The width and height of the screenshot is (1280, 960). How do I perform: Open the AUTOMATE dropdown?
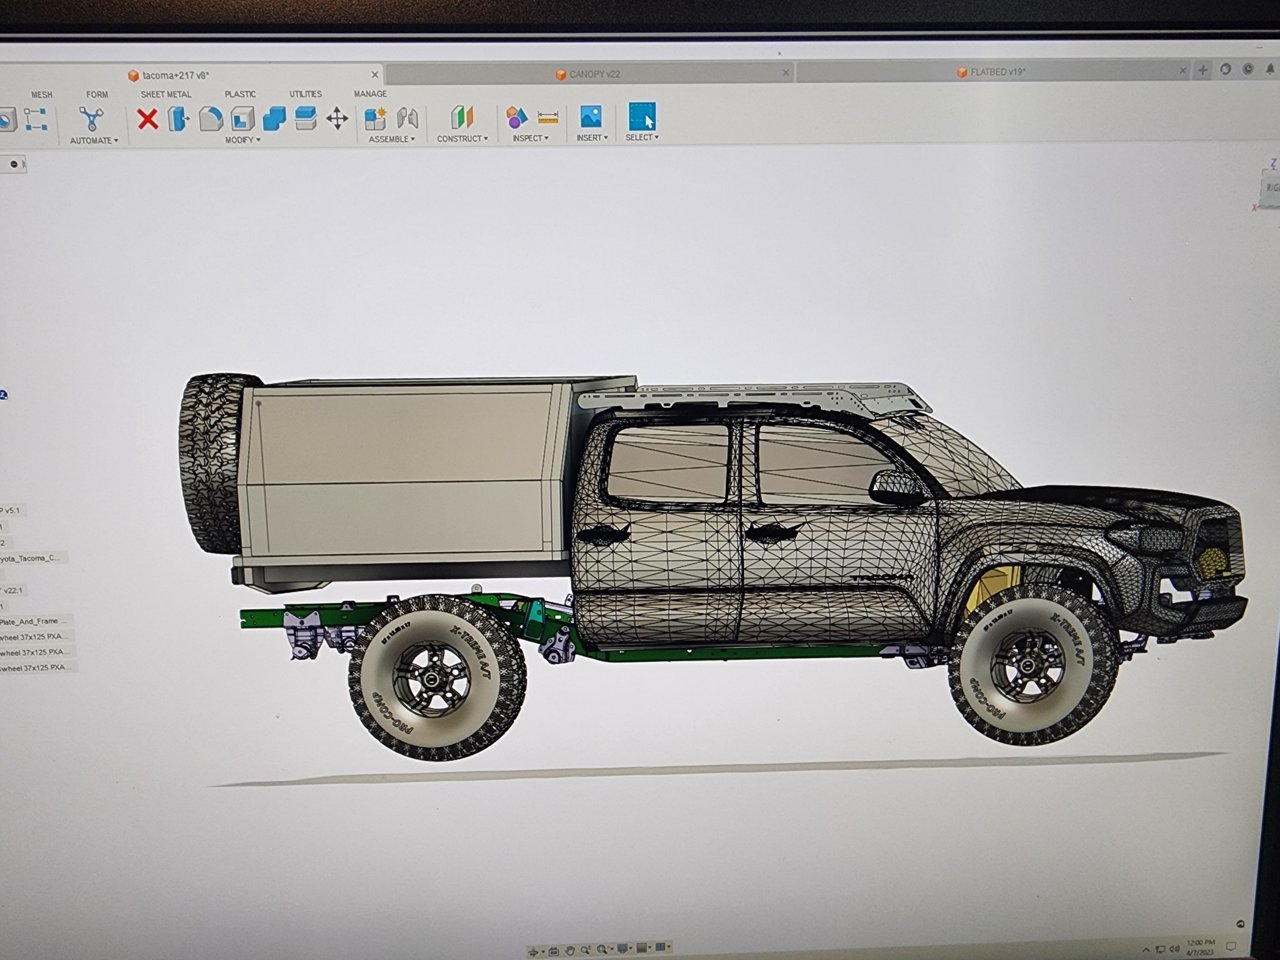94,141
